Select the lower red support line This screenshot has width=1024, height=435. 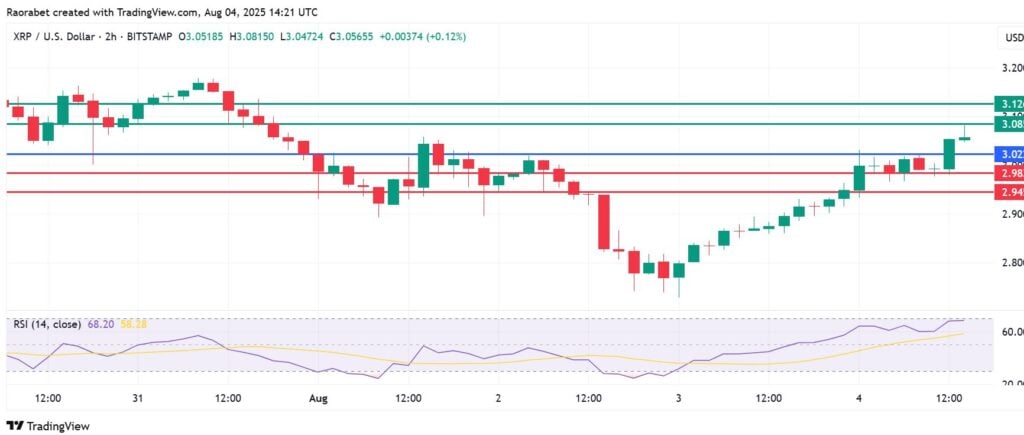pos(500,192)
